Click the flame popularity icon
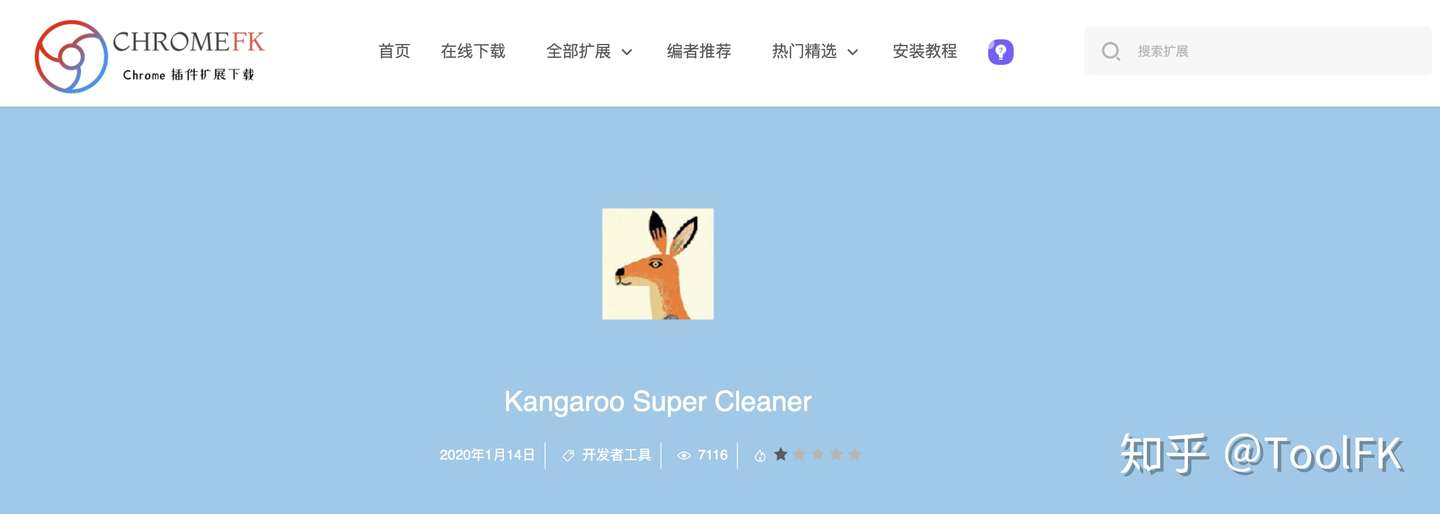 point(760,455)
